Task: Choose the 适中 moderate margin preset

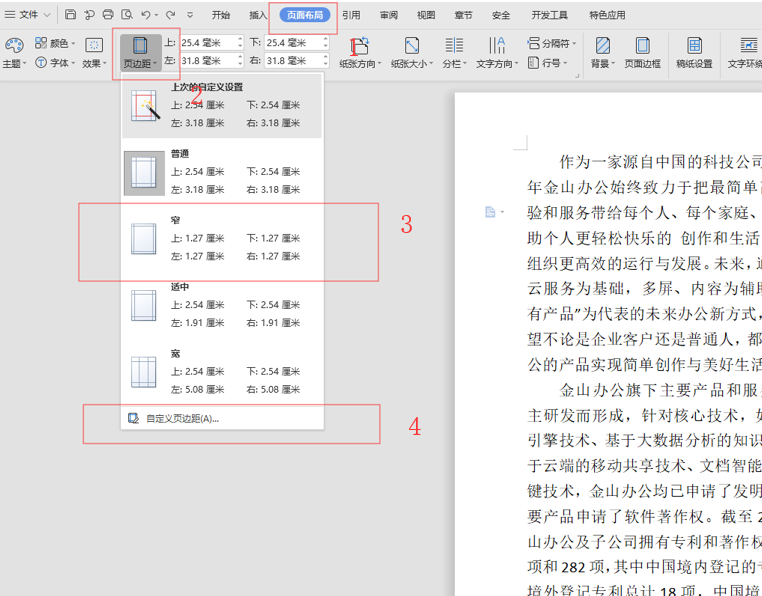Action: pos(222,305)
